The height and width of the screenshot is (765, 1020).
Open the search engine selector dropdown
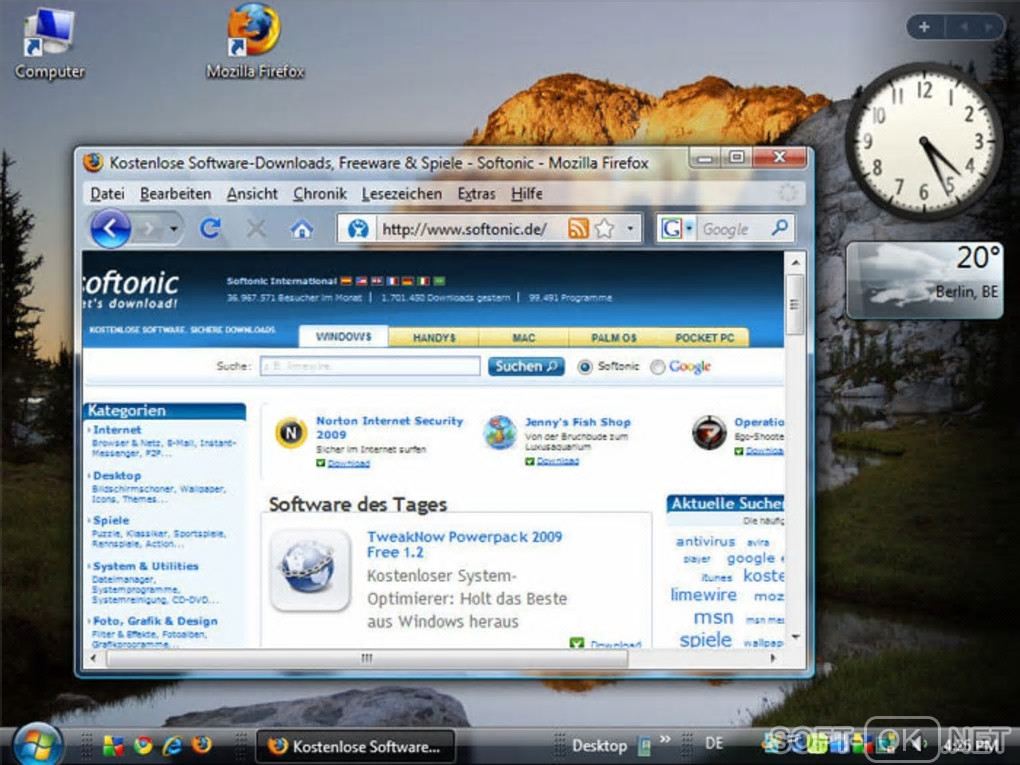tap(689, 228)
